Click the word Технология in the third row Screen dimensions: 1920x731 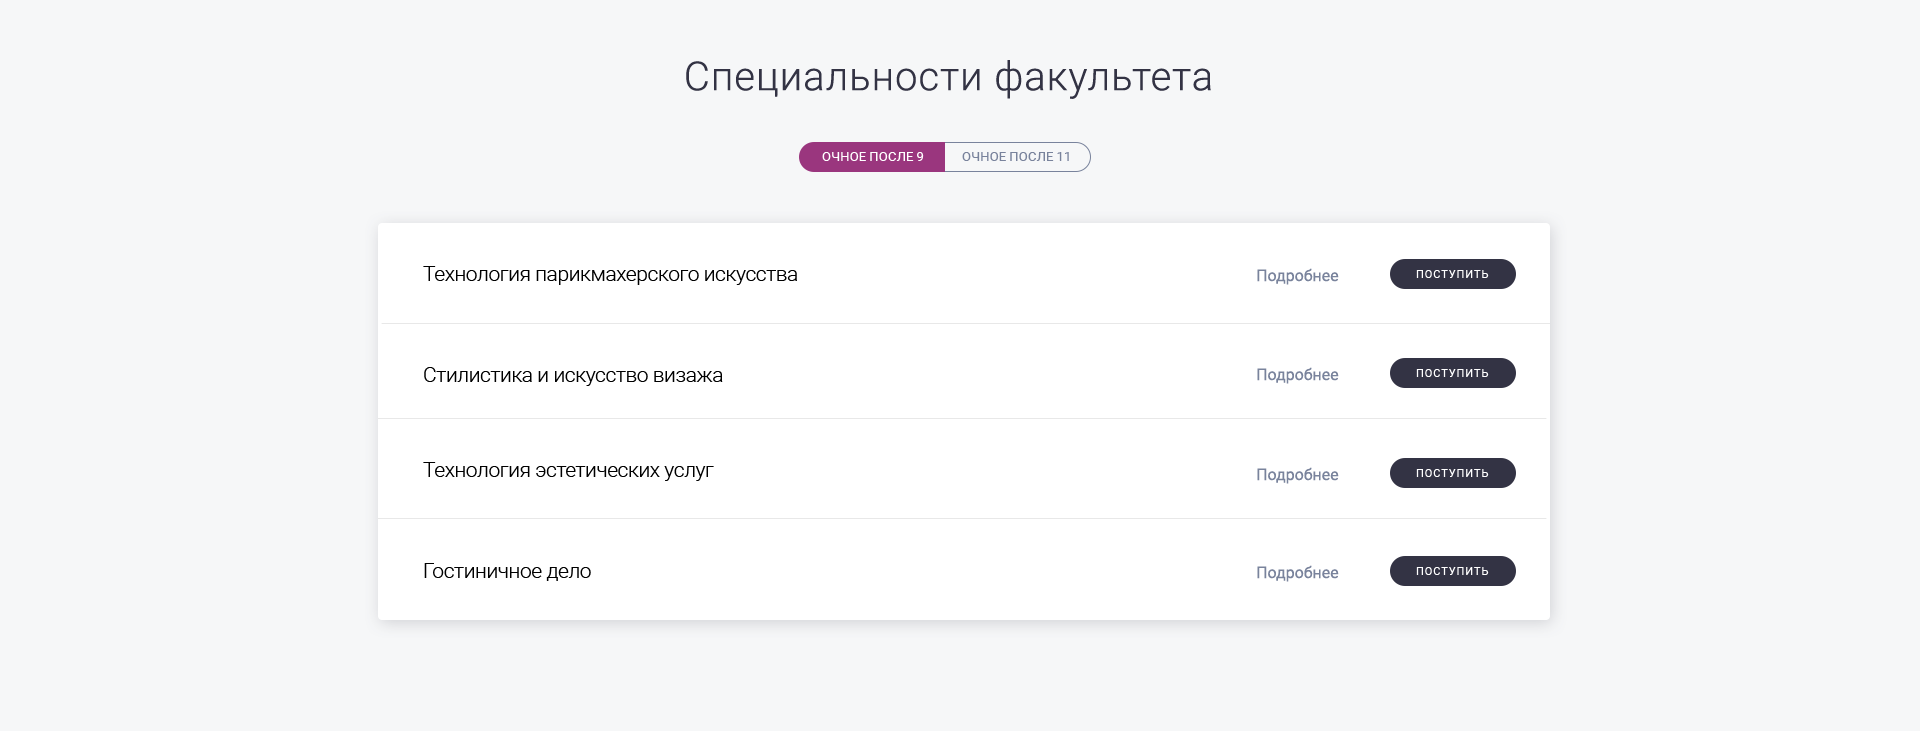(x=476, y=471)
